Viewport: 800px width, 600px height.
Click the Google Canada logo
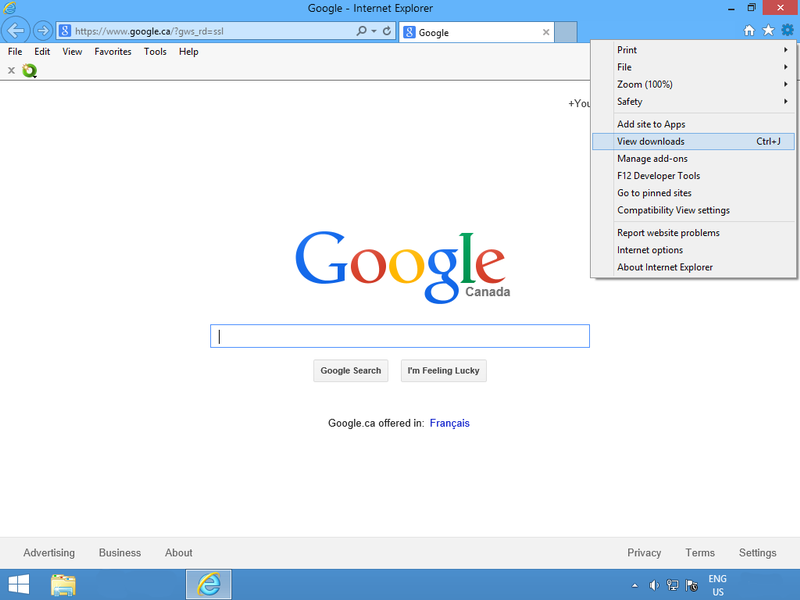coord(402,267)
